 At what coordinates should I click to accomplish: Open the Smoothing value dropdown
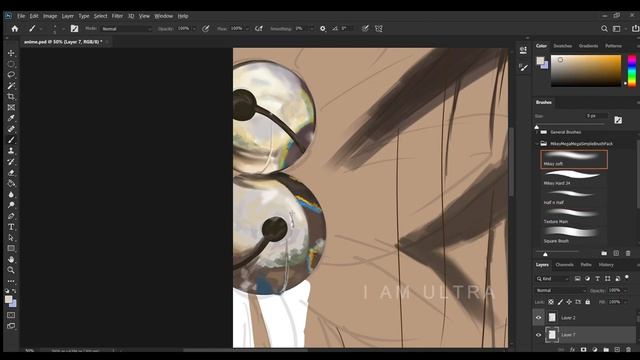(x=311, y=29)
